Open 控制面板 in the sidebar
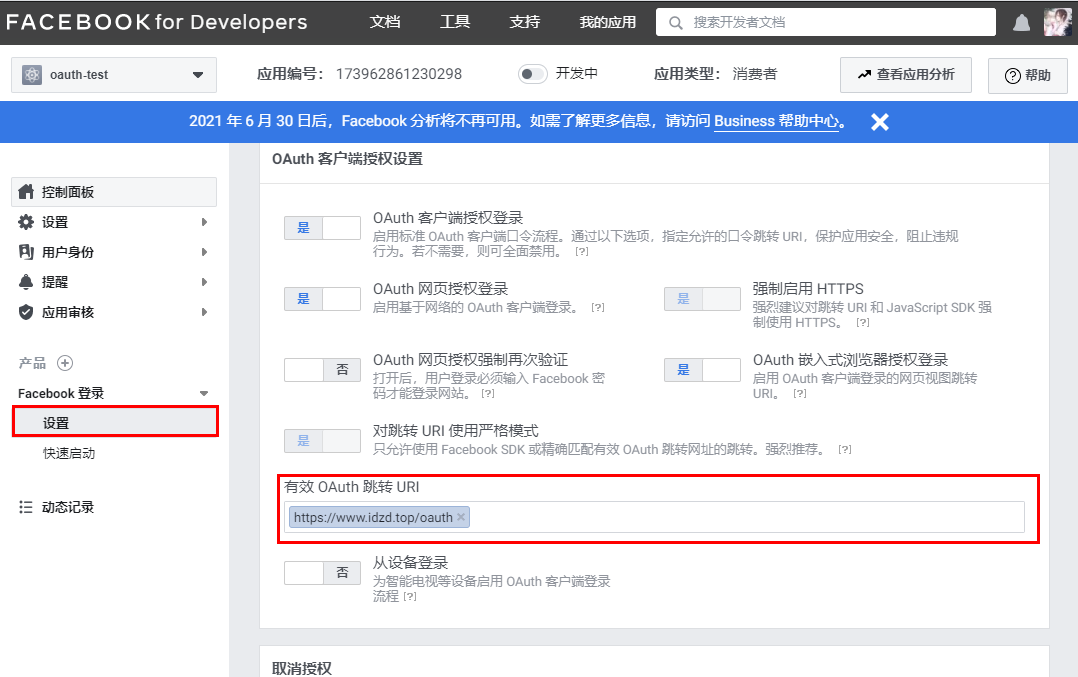 114,192
